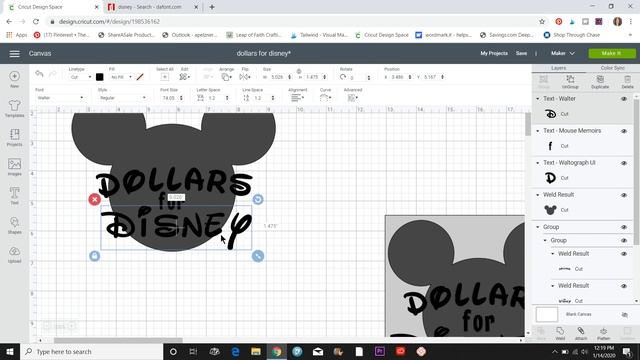Click the font size field

(168, 98)
